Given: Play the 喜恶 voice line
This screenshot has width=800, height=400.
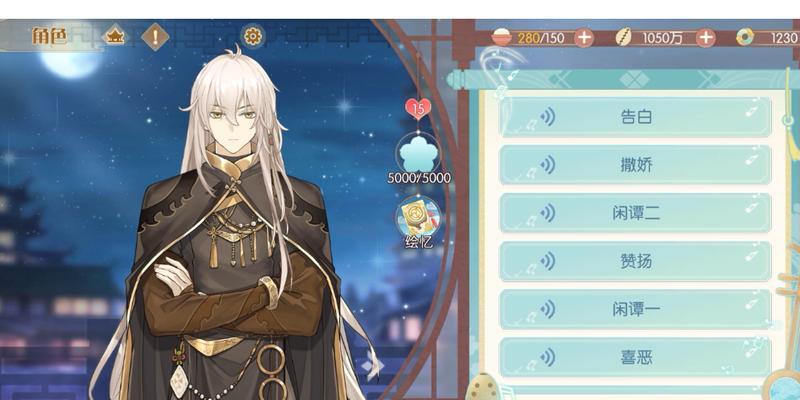Looking at the screenshot, I should click(x=635, y=357).
